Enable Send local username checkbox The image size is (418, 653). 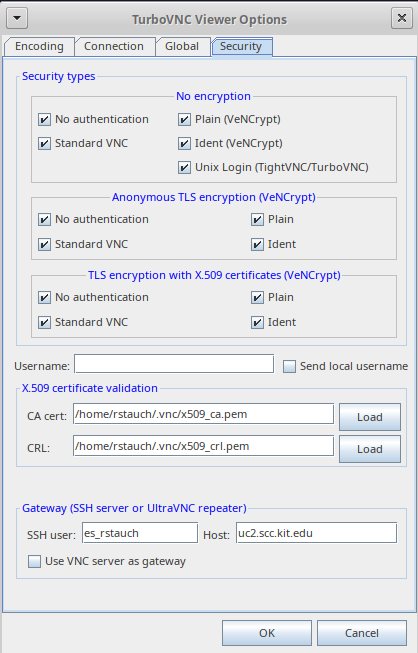pyautogui.click(x=289, y=366)
